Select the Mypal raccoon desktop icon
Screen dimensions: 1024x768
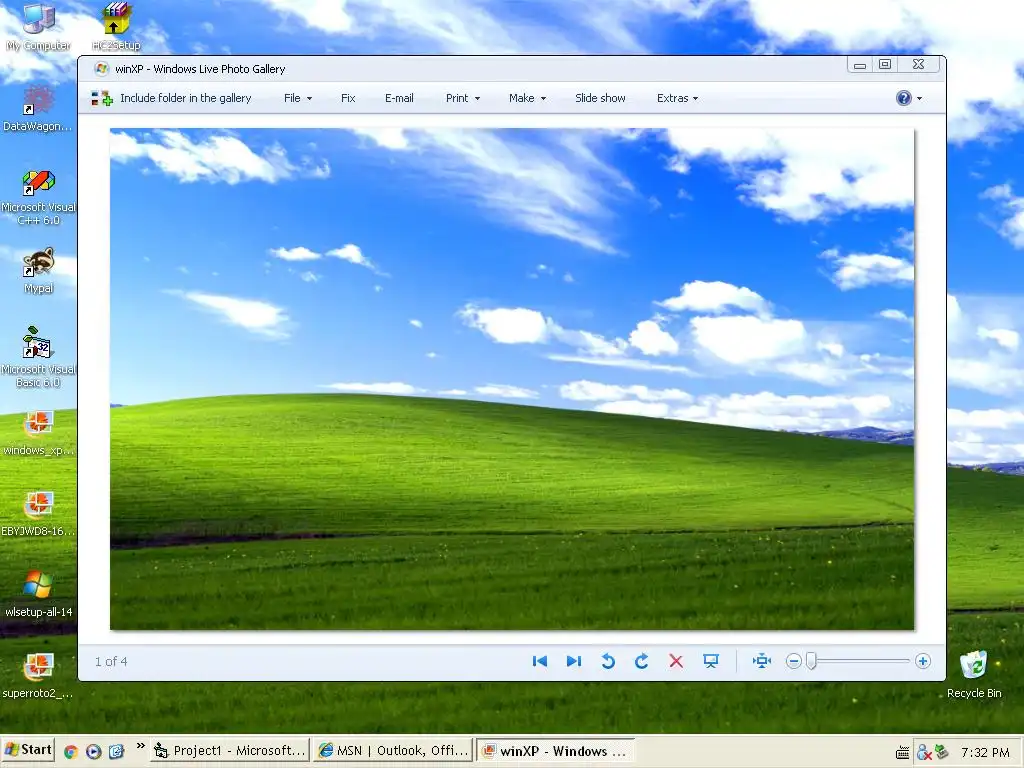pyautogui.click(x=39, y=271)
